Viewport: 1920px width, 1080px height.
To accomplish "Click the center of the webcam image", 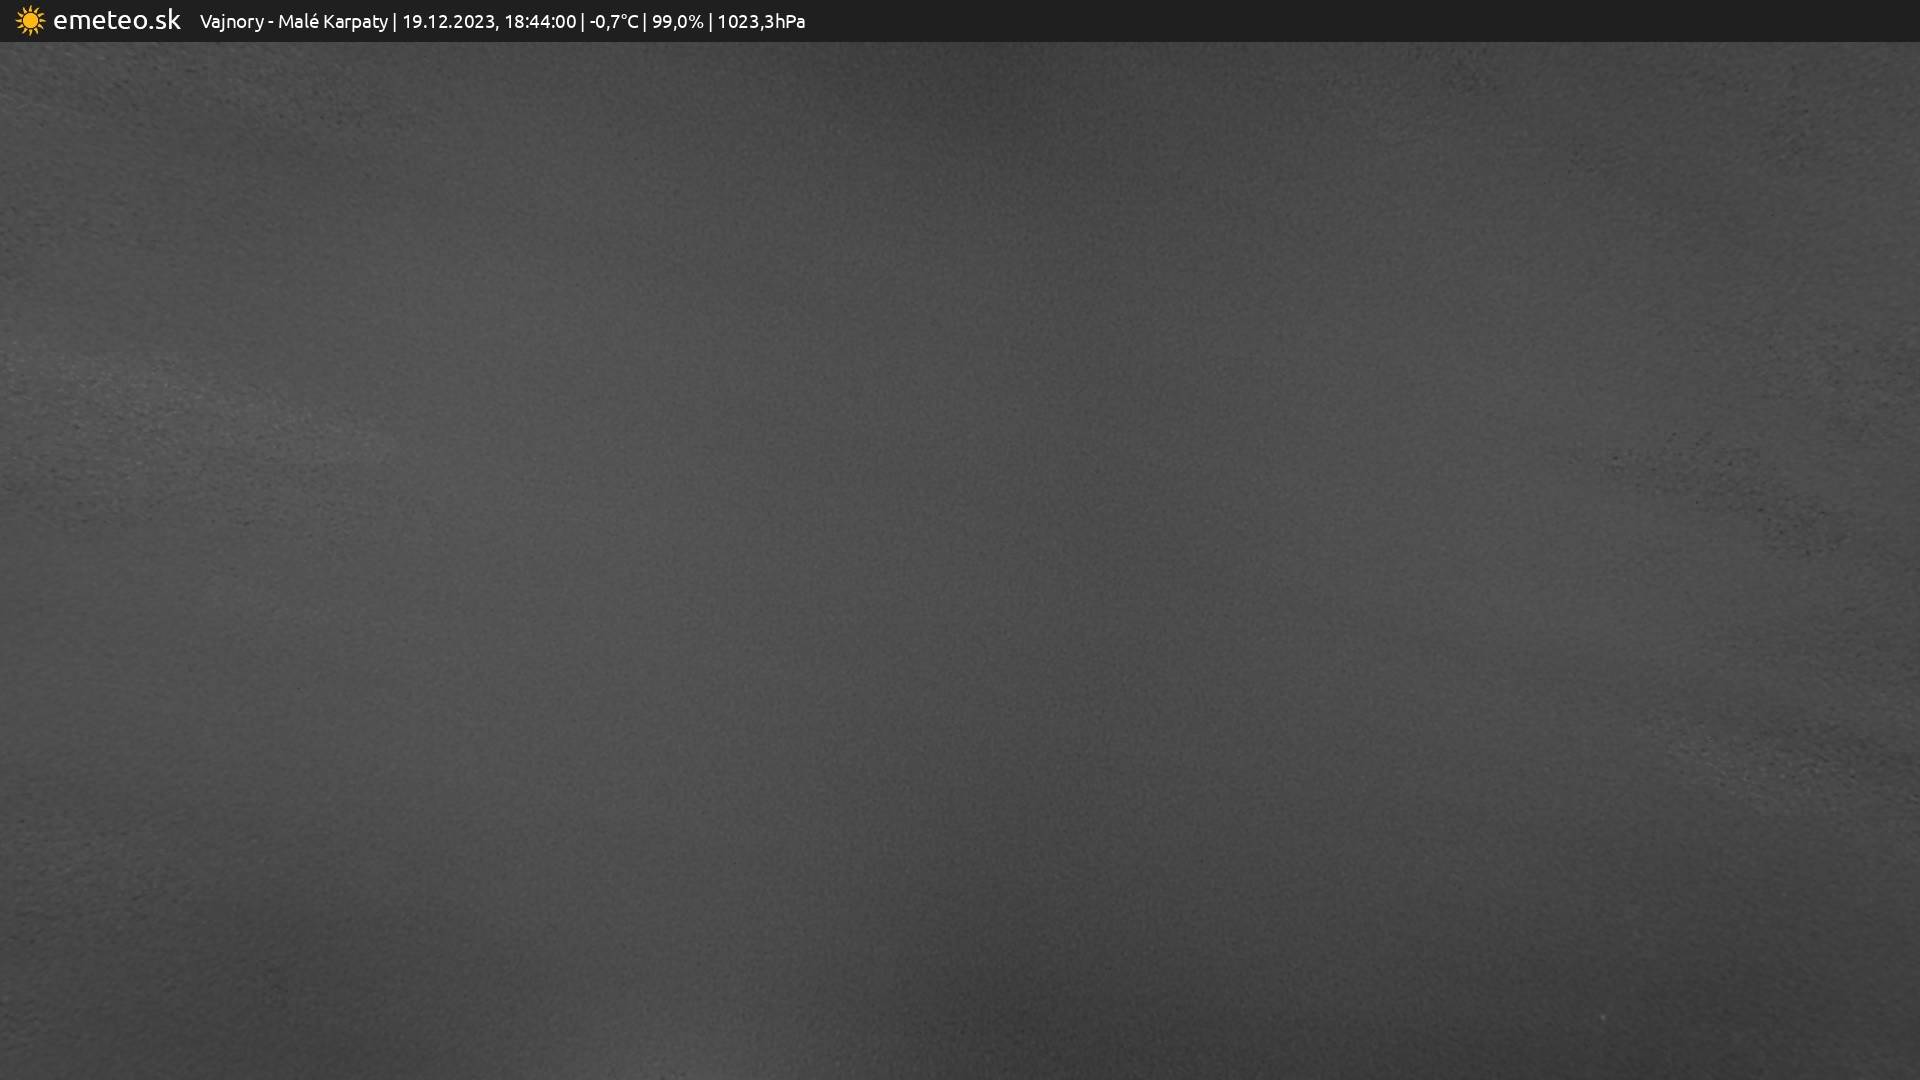I will coord(960,560).
